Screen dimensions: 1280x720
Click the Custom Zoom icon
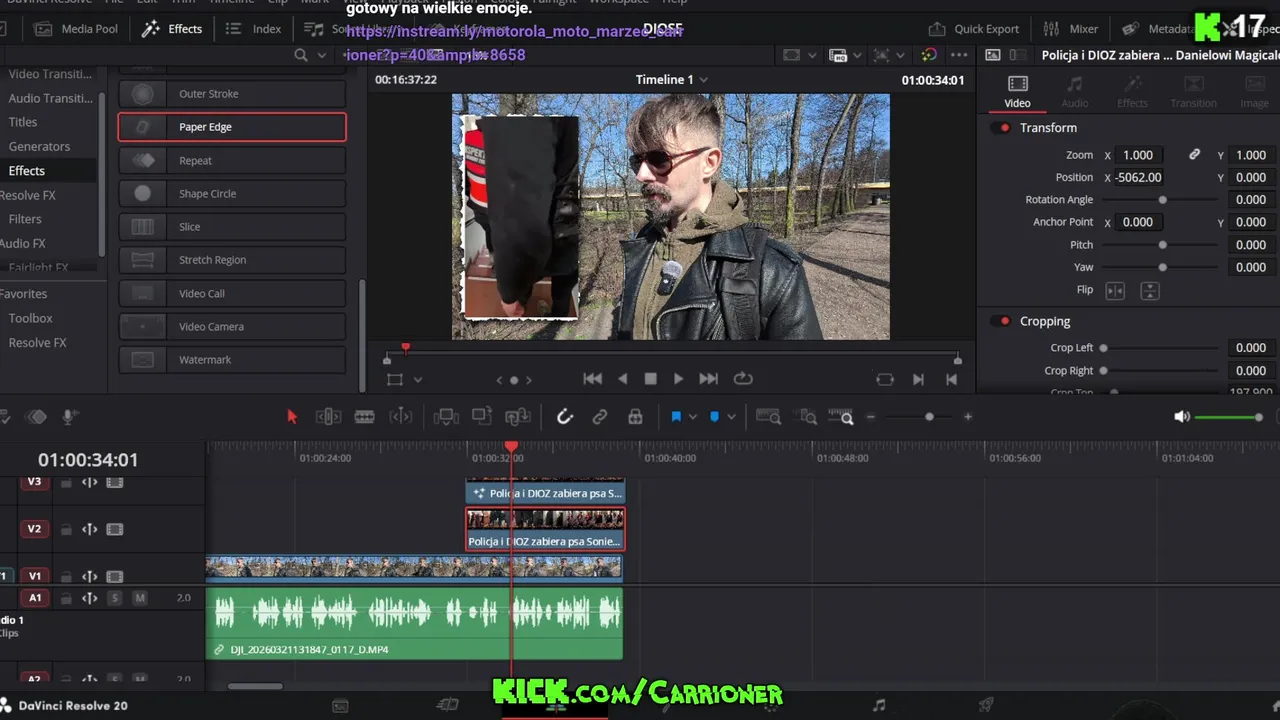(x=842, y=417)
